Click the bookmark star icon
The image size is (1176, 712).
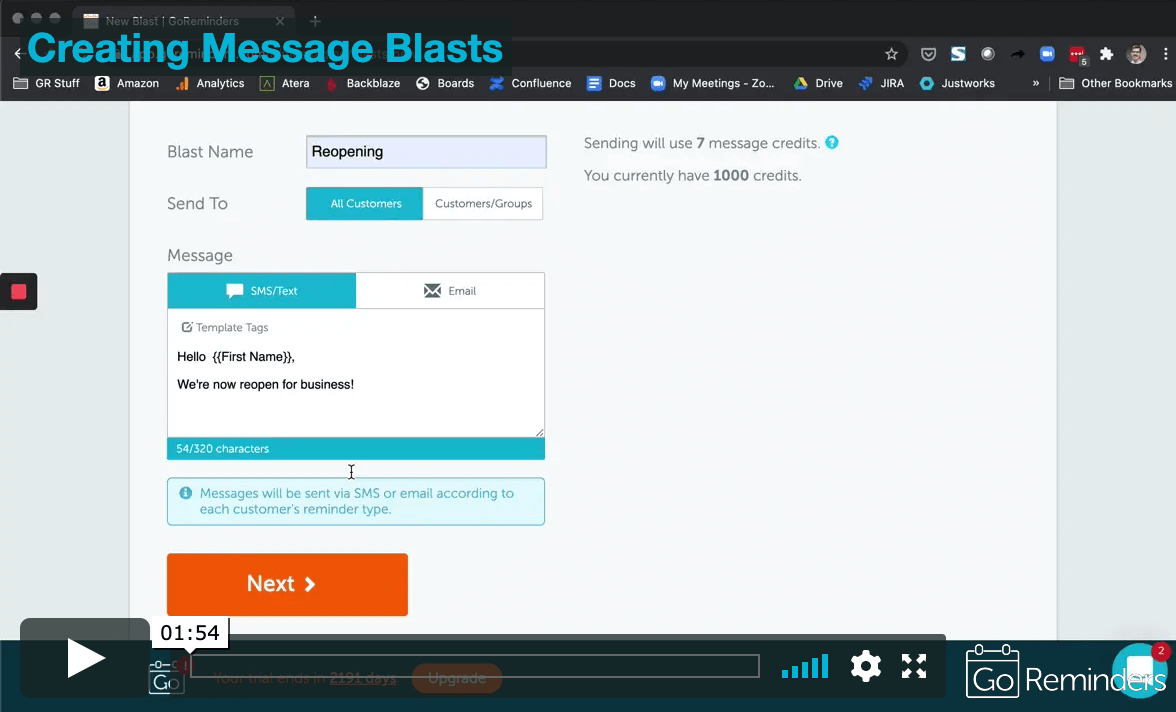coord(891,53)
